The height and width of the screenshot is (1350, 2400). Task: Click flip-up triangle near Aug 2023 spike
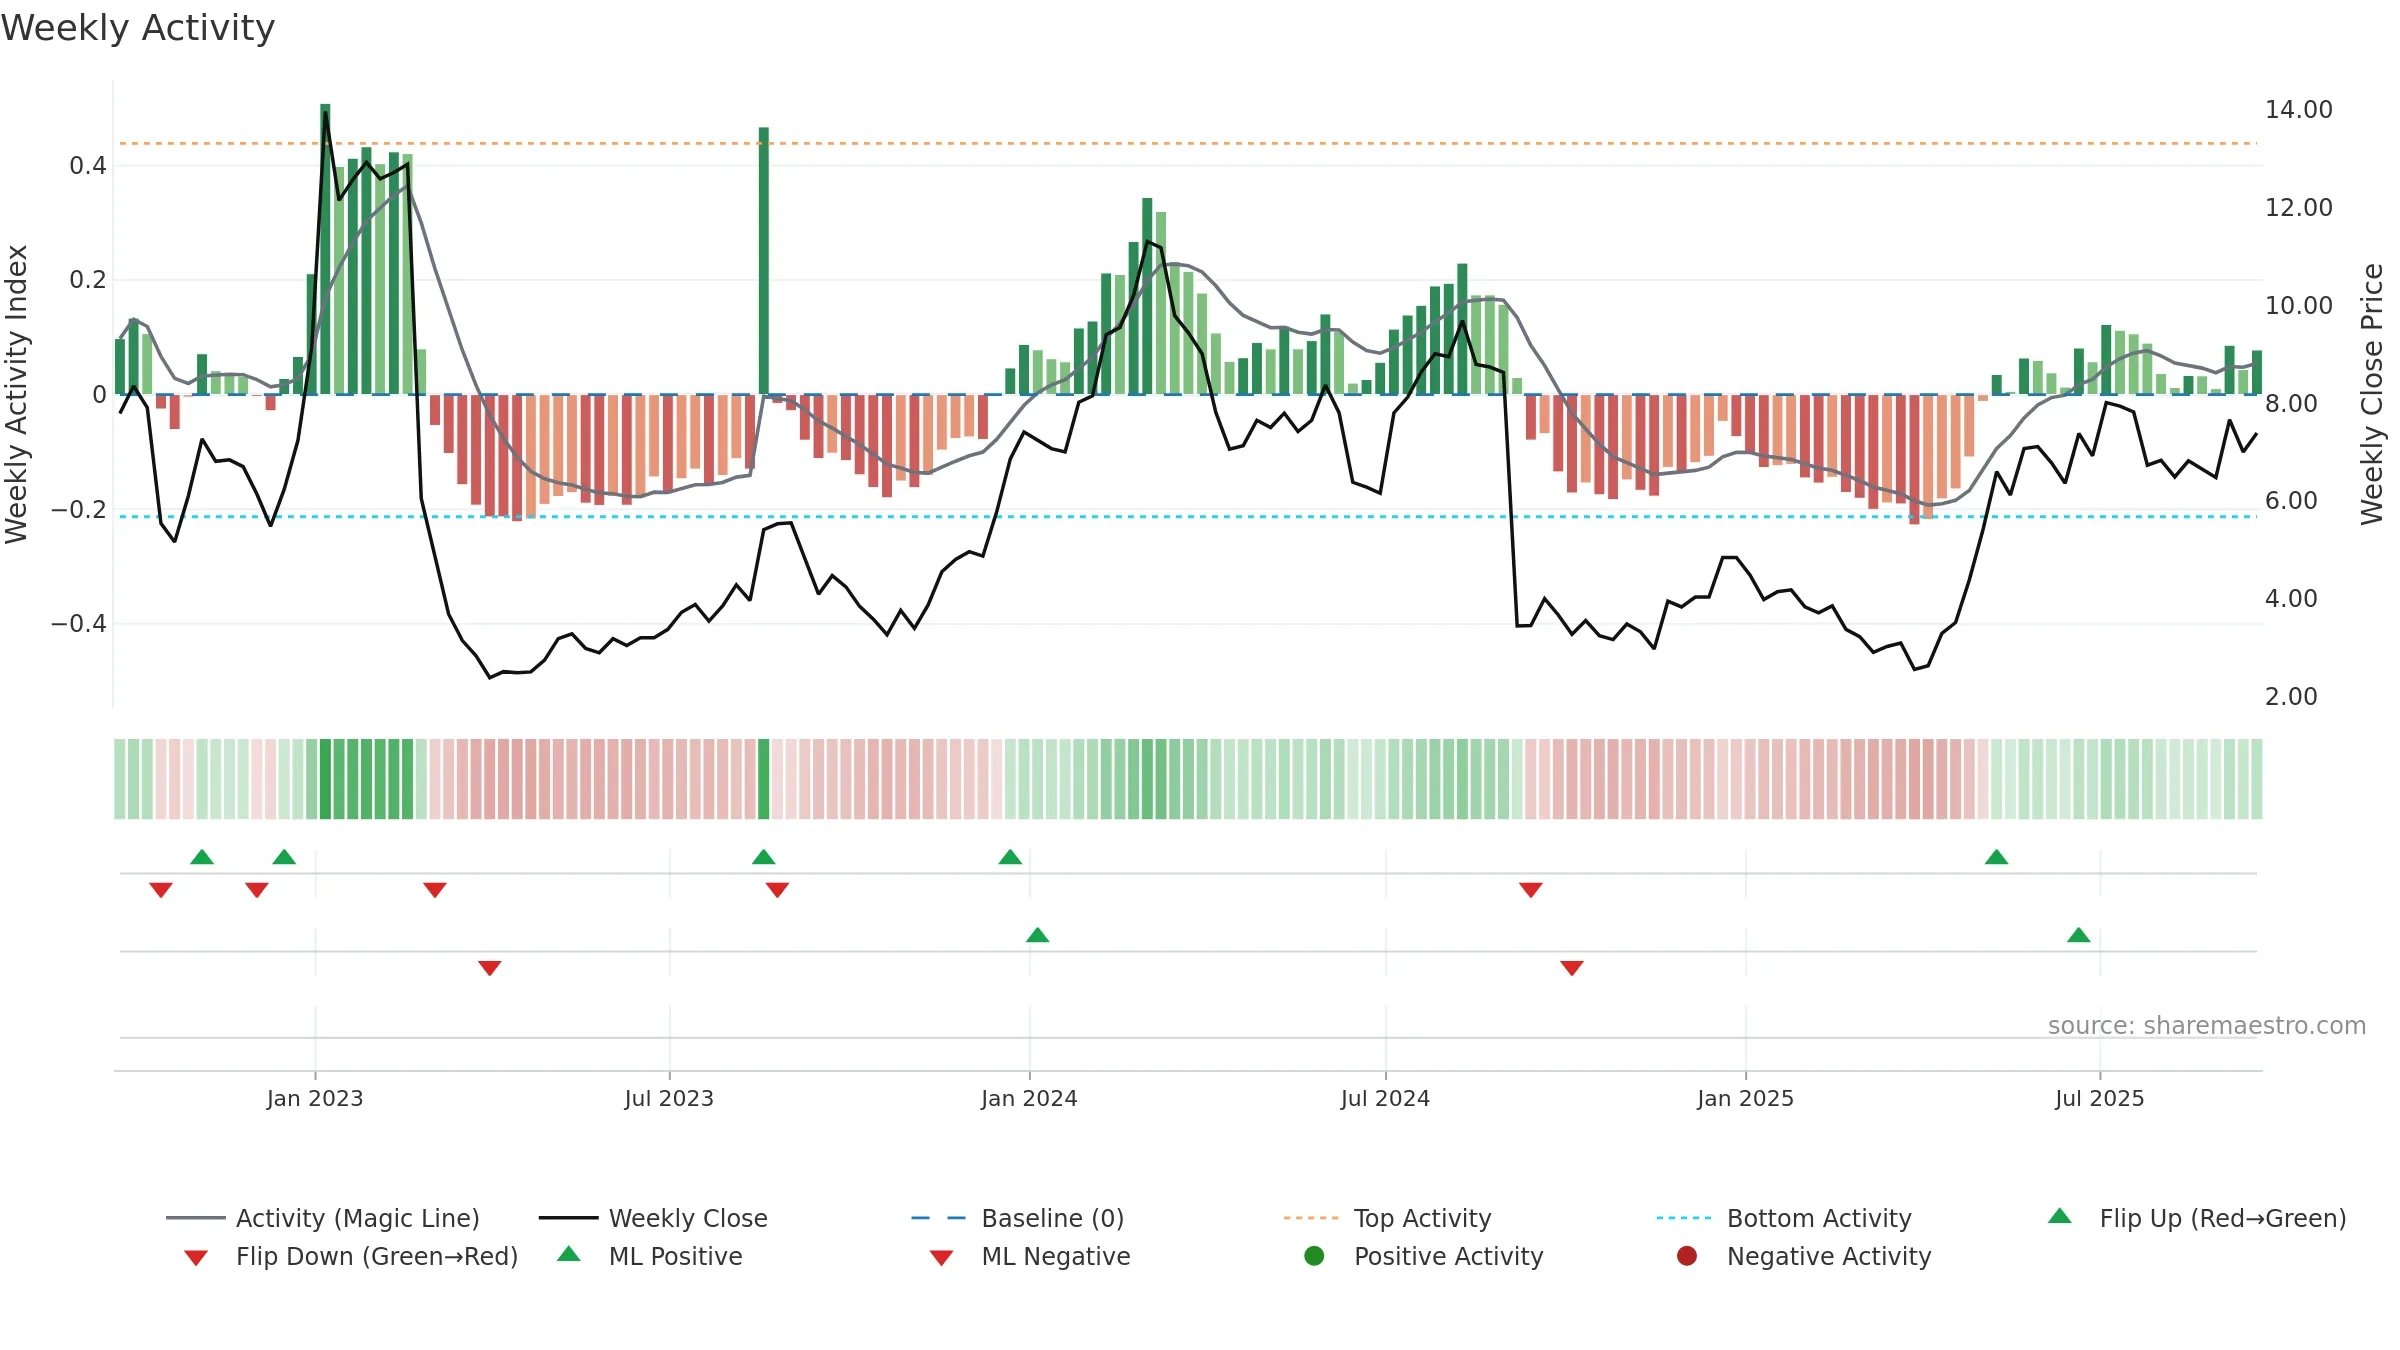point(764,857)
